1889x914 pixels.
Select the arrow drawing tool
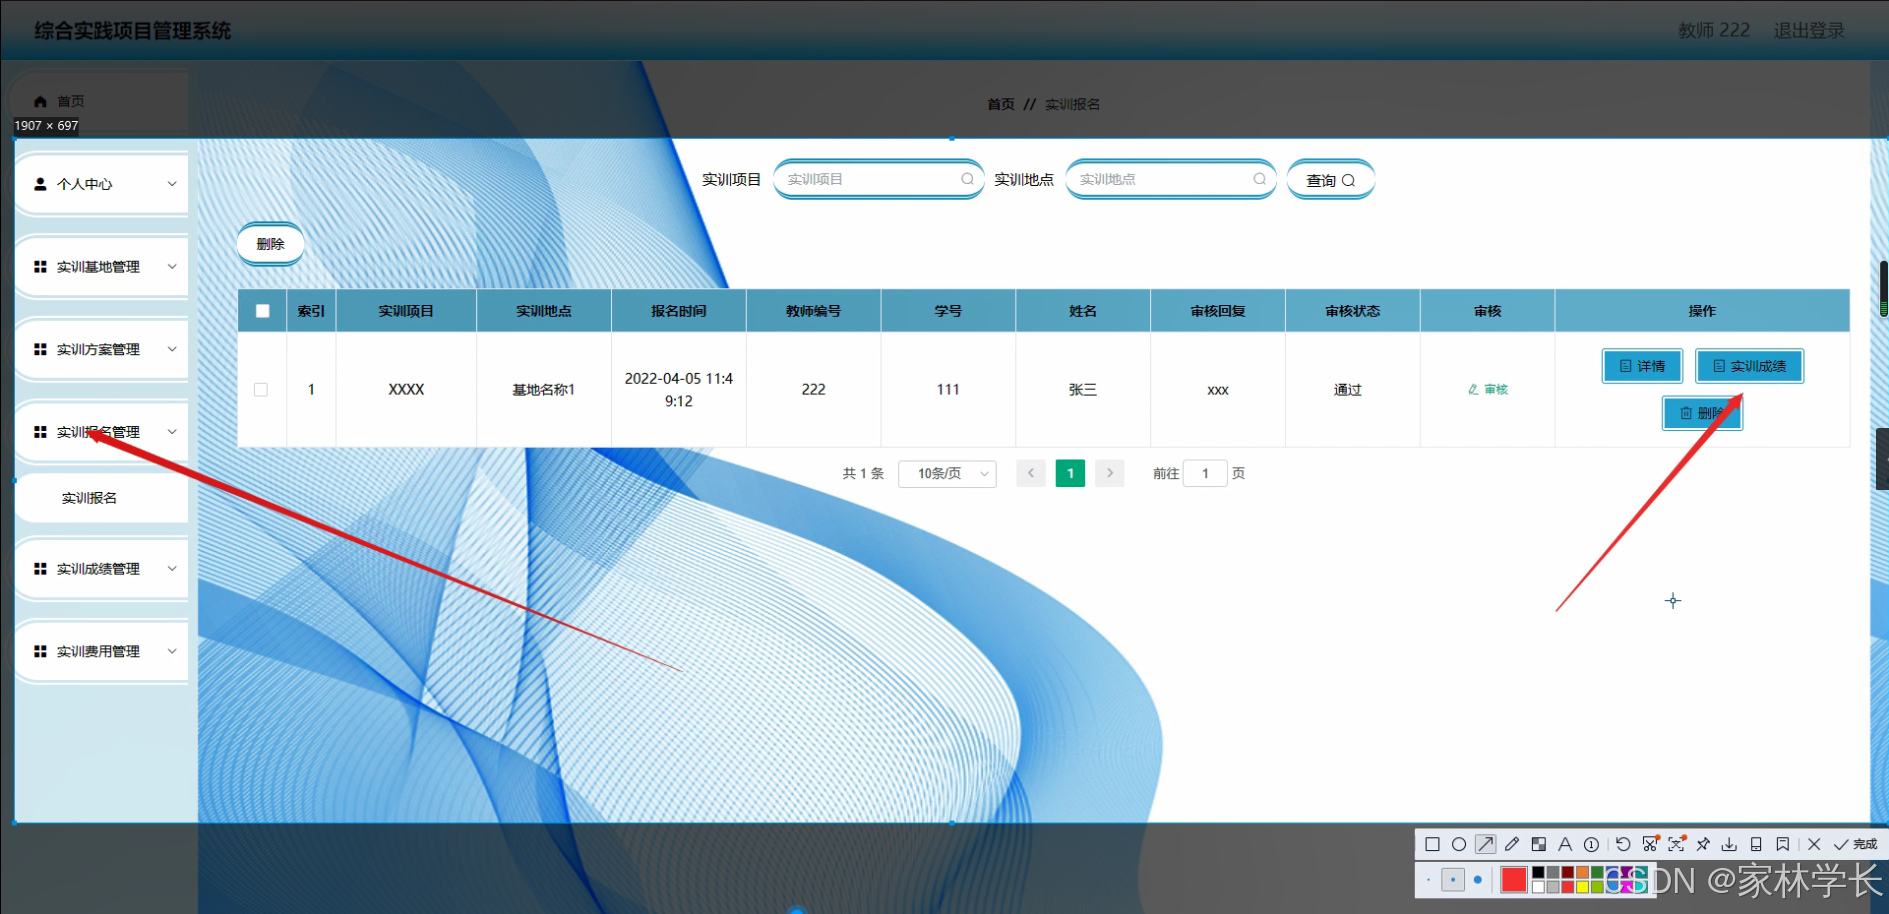pos(1486,844)
